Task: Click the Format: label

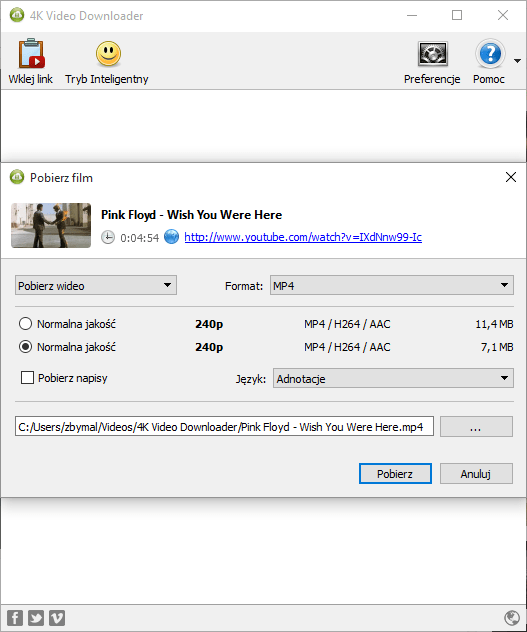Action: point(244,286)
